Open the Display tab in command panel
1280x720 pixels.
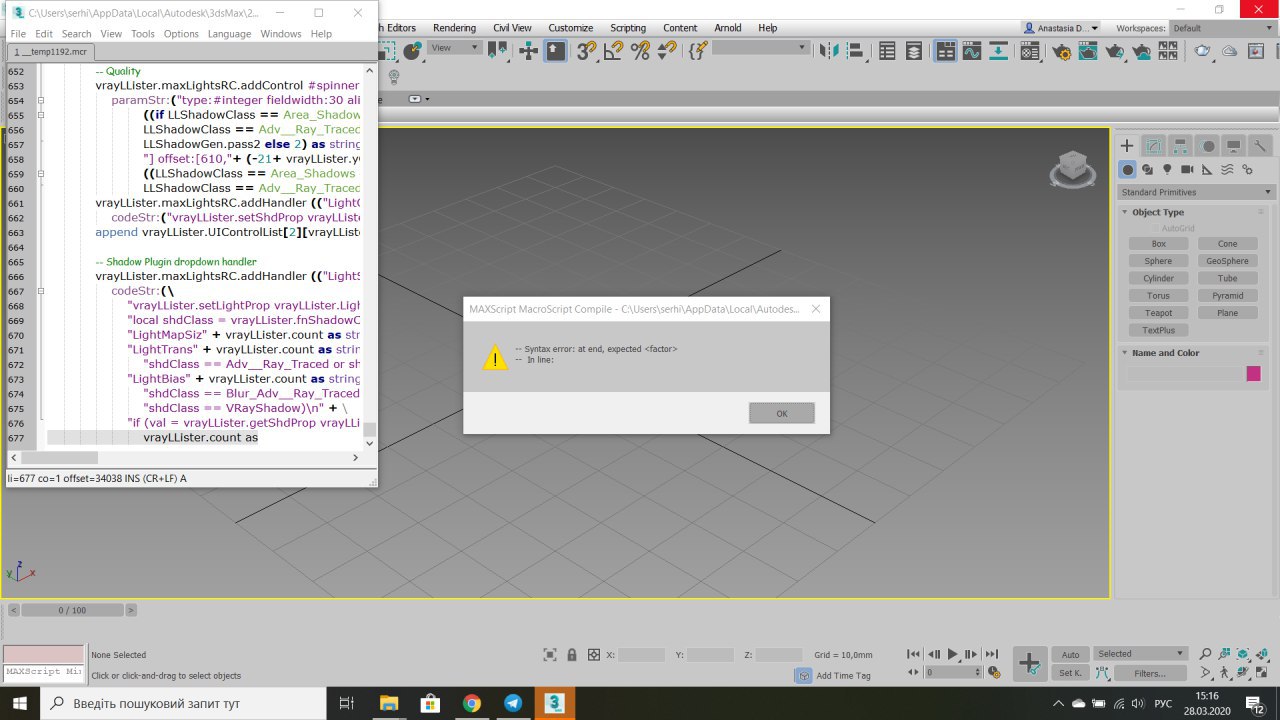tap(1234, 146)
